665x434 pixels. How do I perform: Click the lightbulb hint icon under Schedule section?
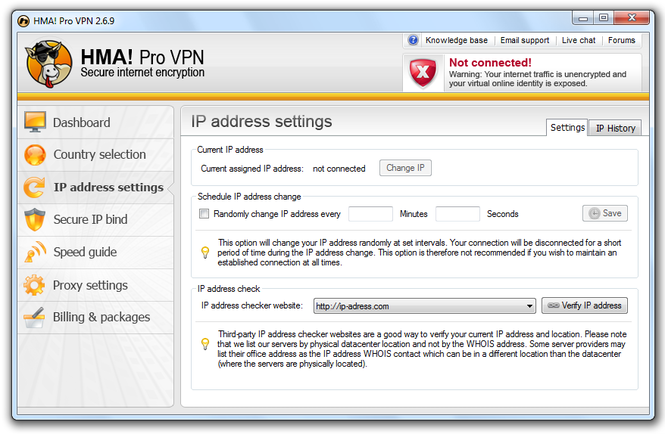click(205, 252)
